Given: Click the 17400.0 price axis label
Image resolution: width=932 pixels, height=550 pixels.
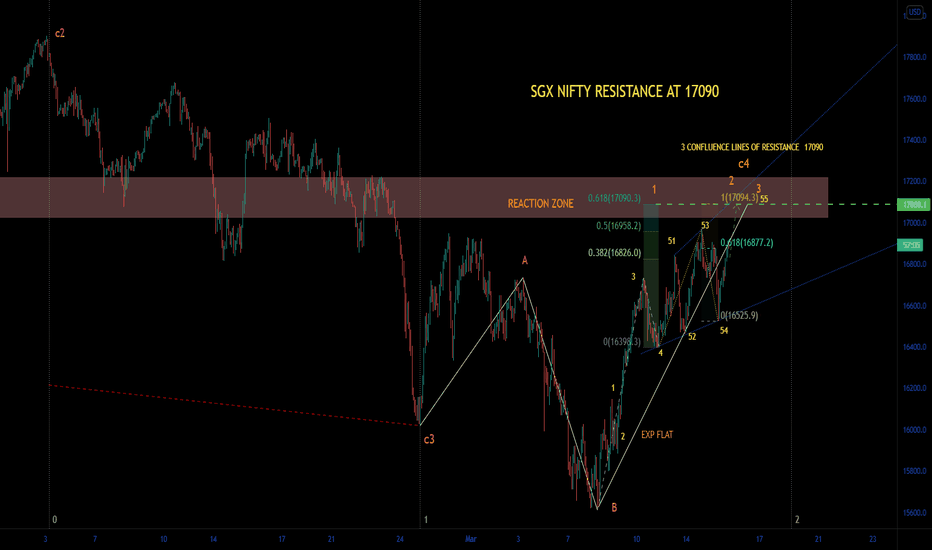Looking at the screenshot, I should click(914, 140).
